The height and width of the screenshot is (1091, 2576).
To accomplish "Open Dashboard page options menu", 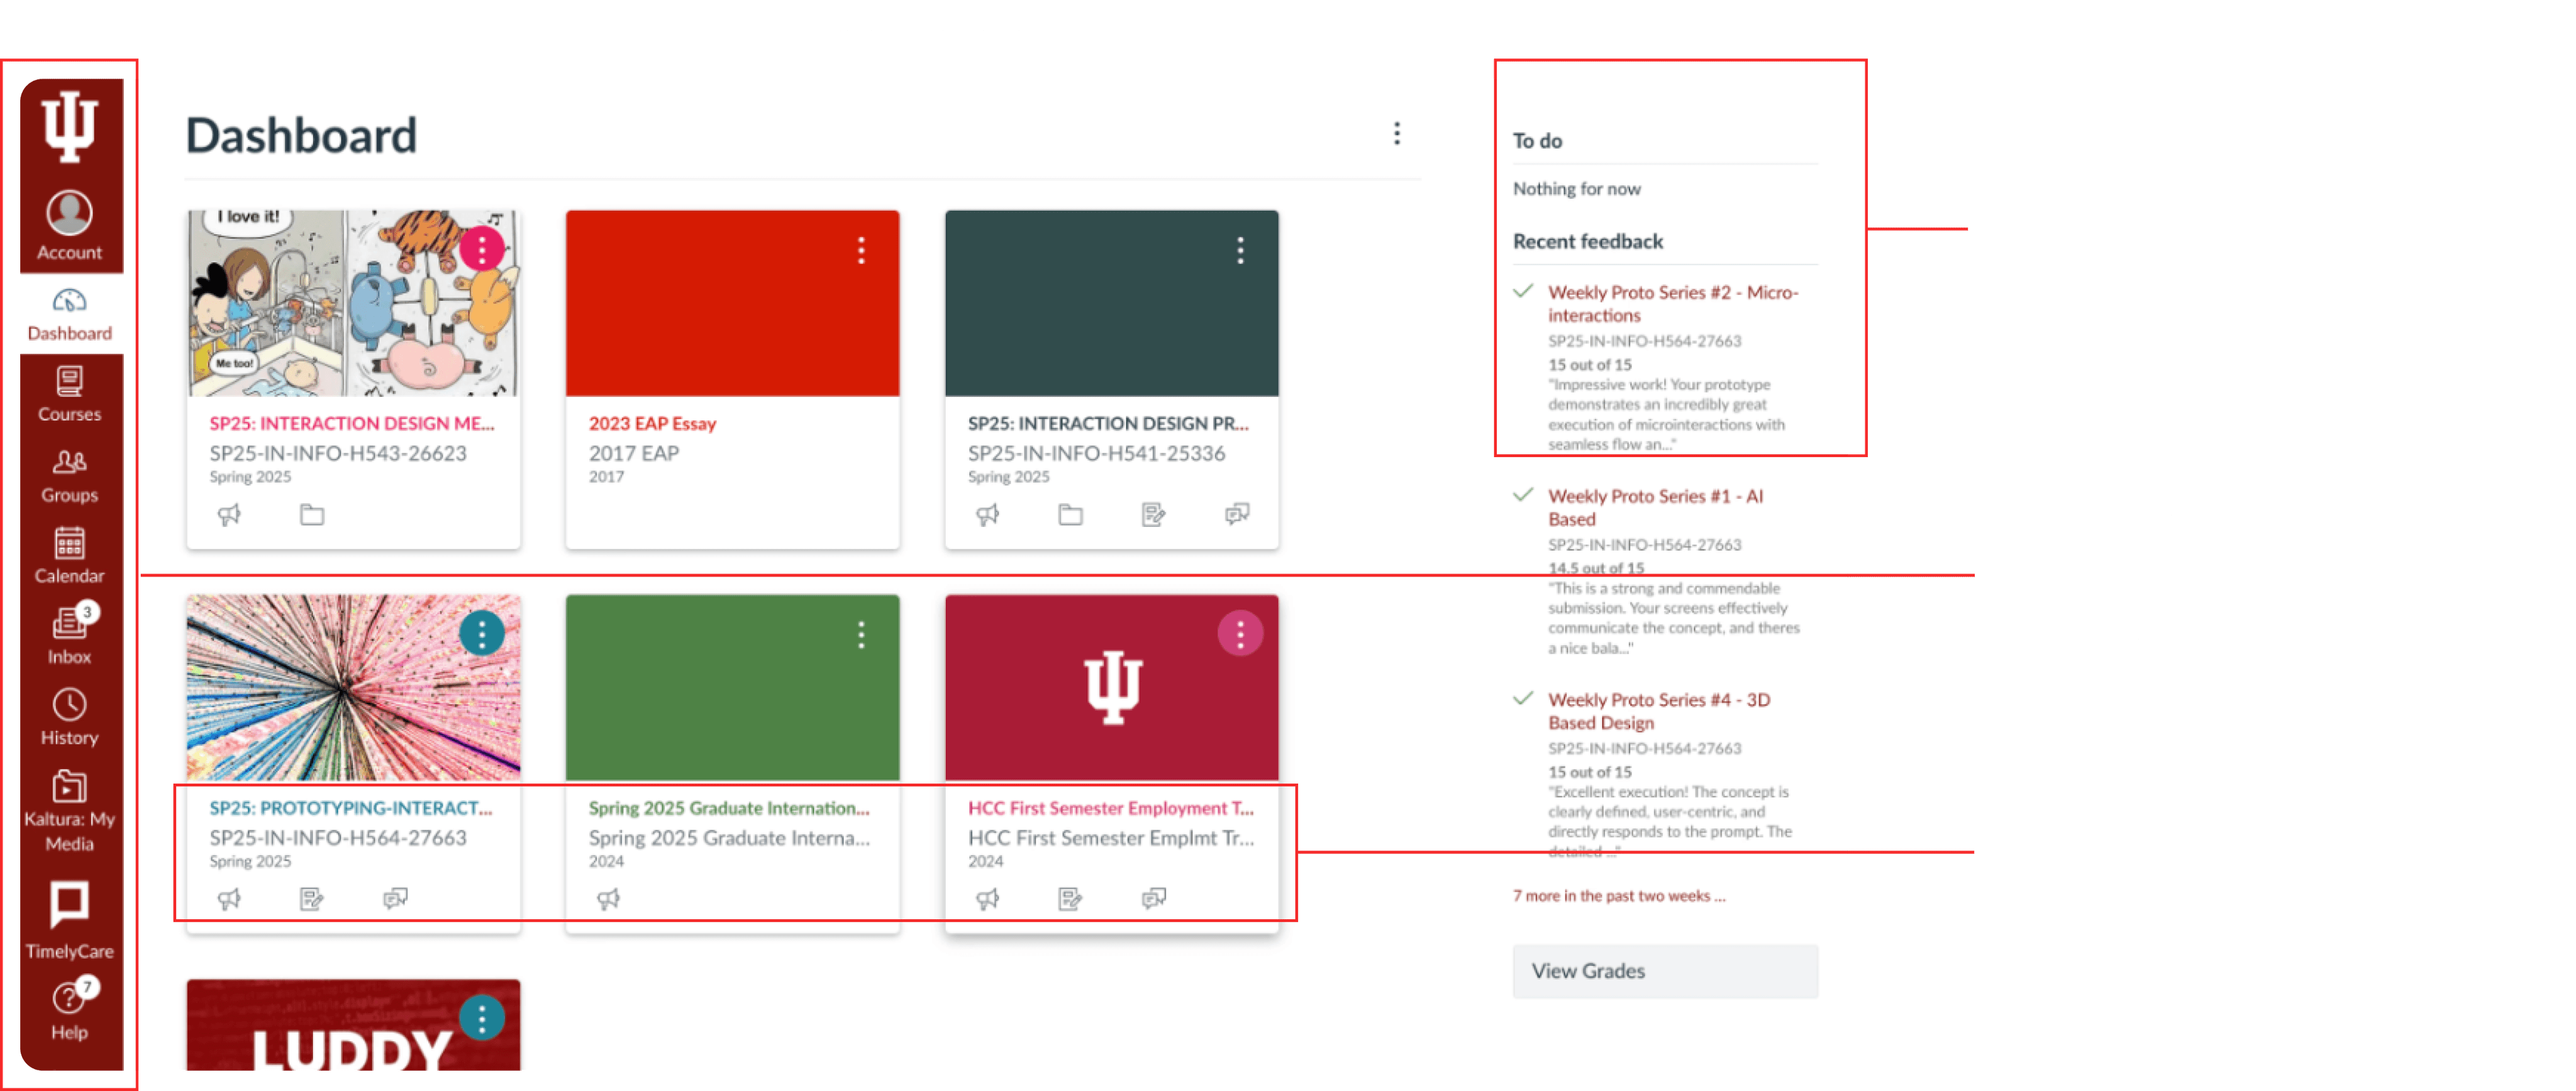I will coord(1396,134).
